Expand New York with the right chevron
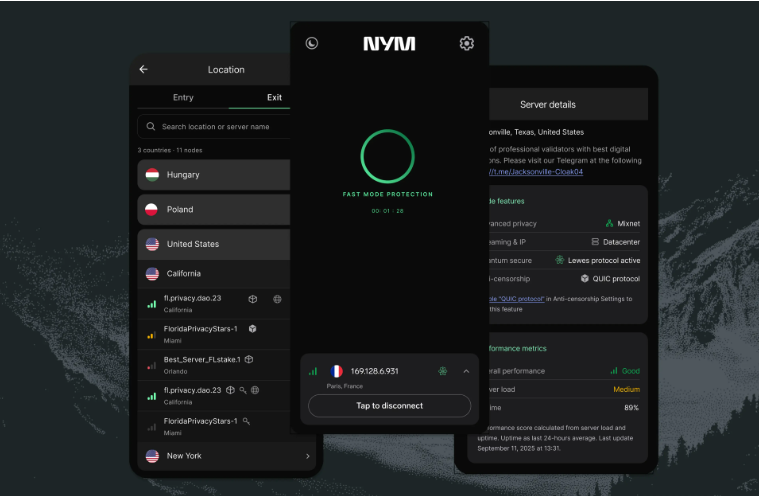Image resolution: width=759 pixels, height=496 pixels. 307,456
